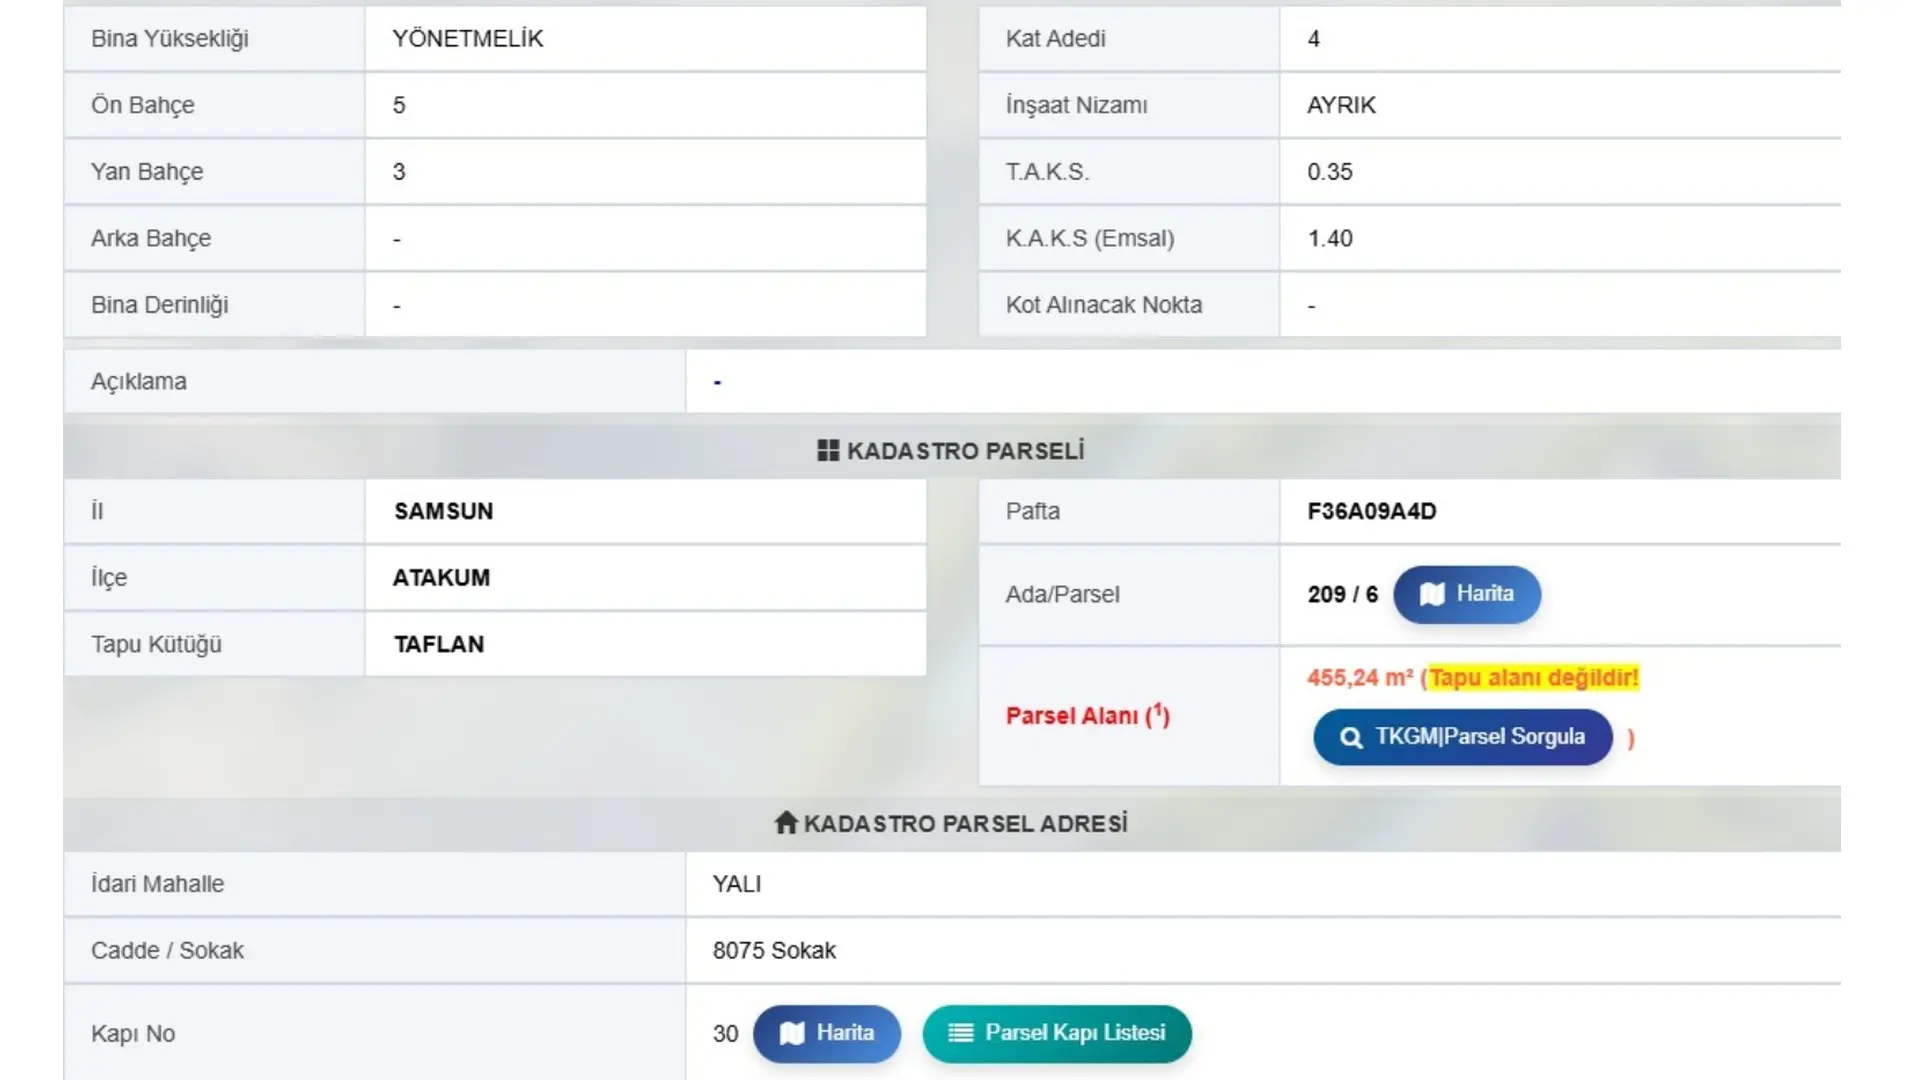Click the K.A.K.S (Emsal) value 1.40
This screenshot has height=1080, width=1905.
click(1329, 239)
